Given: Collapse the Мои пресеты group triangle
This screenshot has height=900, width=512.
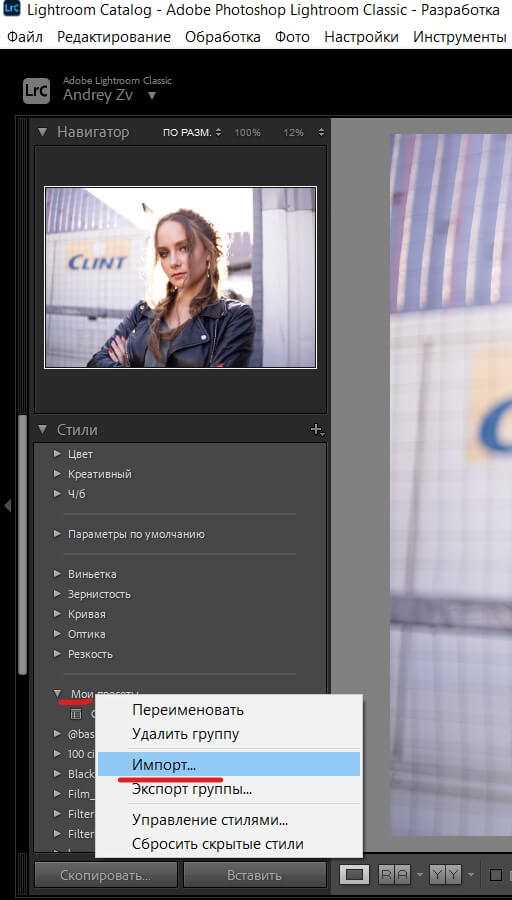Looking at the screenshot, I should coord(57,694).
